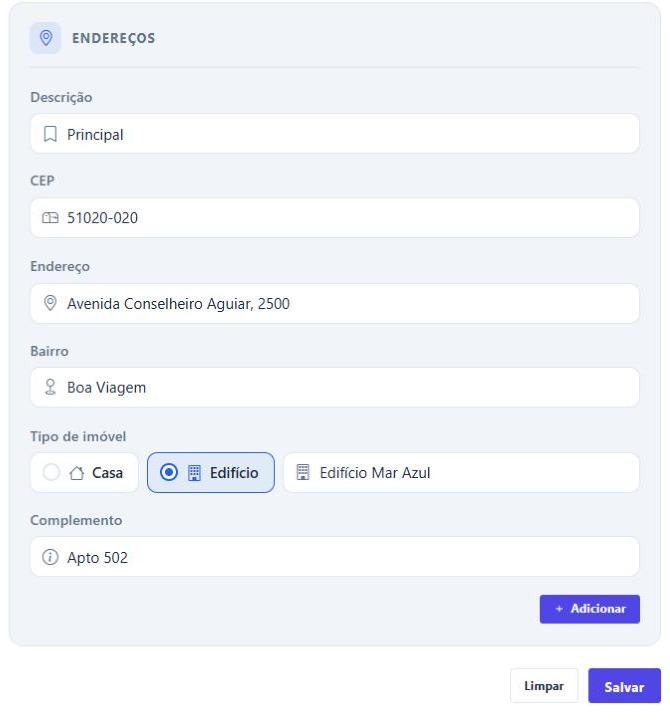This screenshot has width=670, height=720.
Task: Click into the CEP field 51020-020
Action: pos(335,218)
